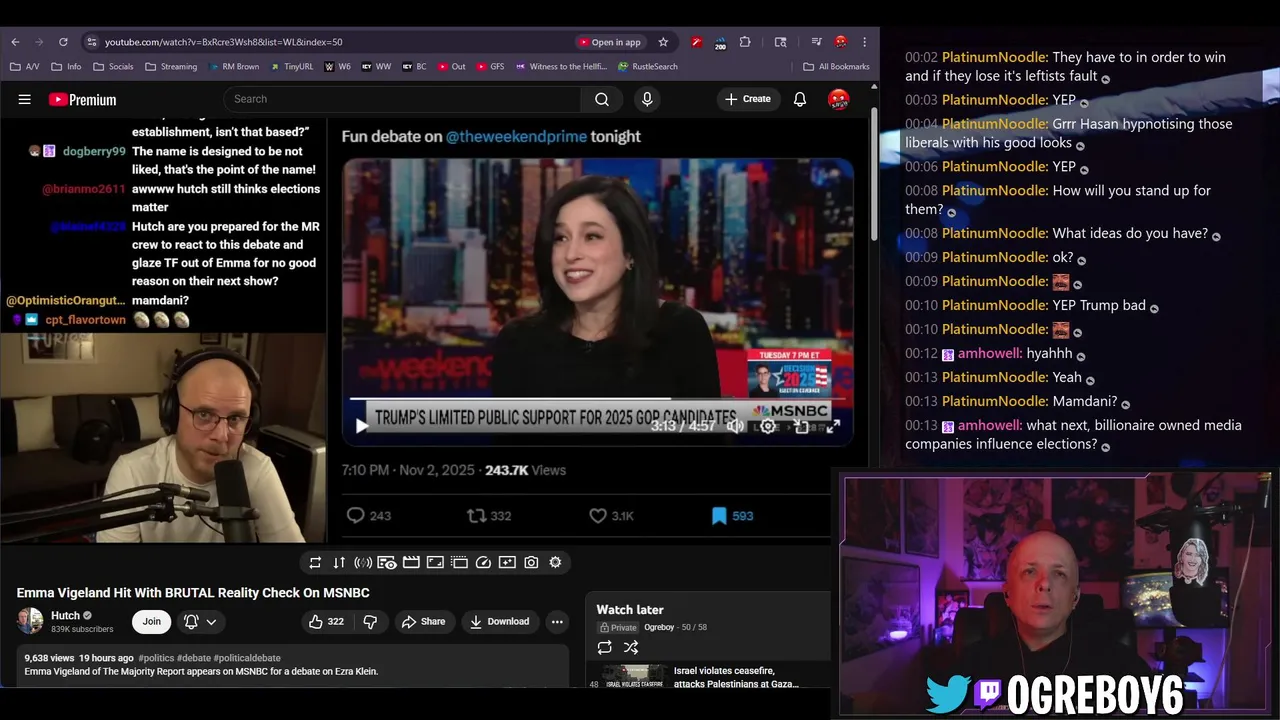Screen dimensions: 1280x720
Task: Click the tweet's 3.1K like heart
Action: (598, 516)
